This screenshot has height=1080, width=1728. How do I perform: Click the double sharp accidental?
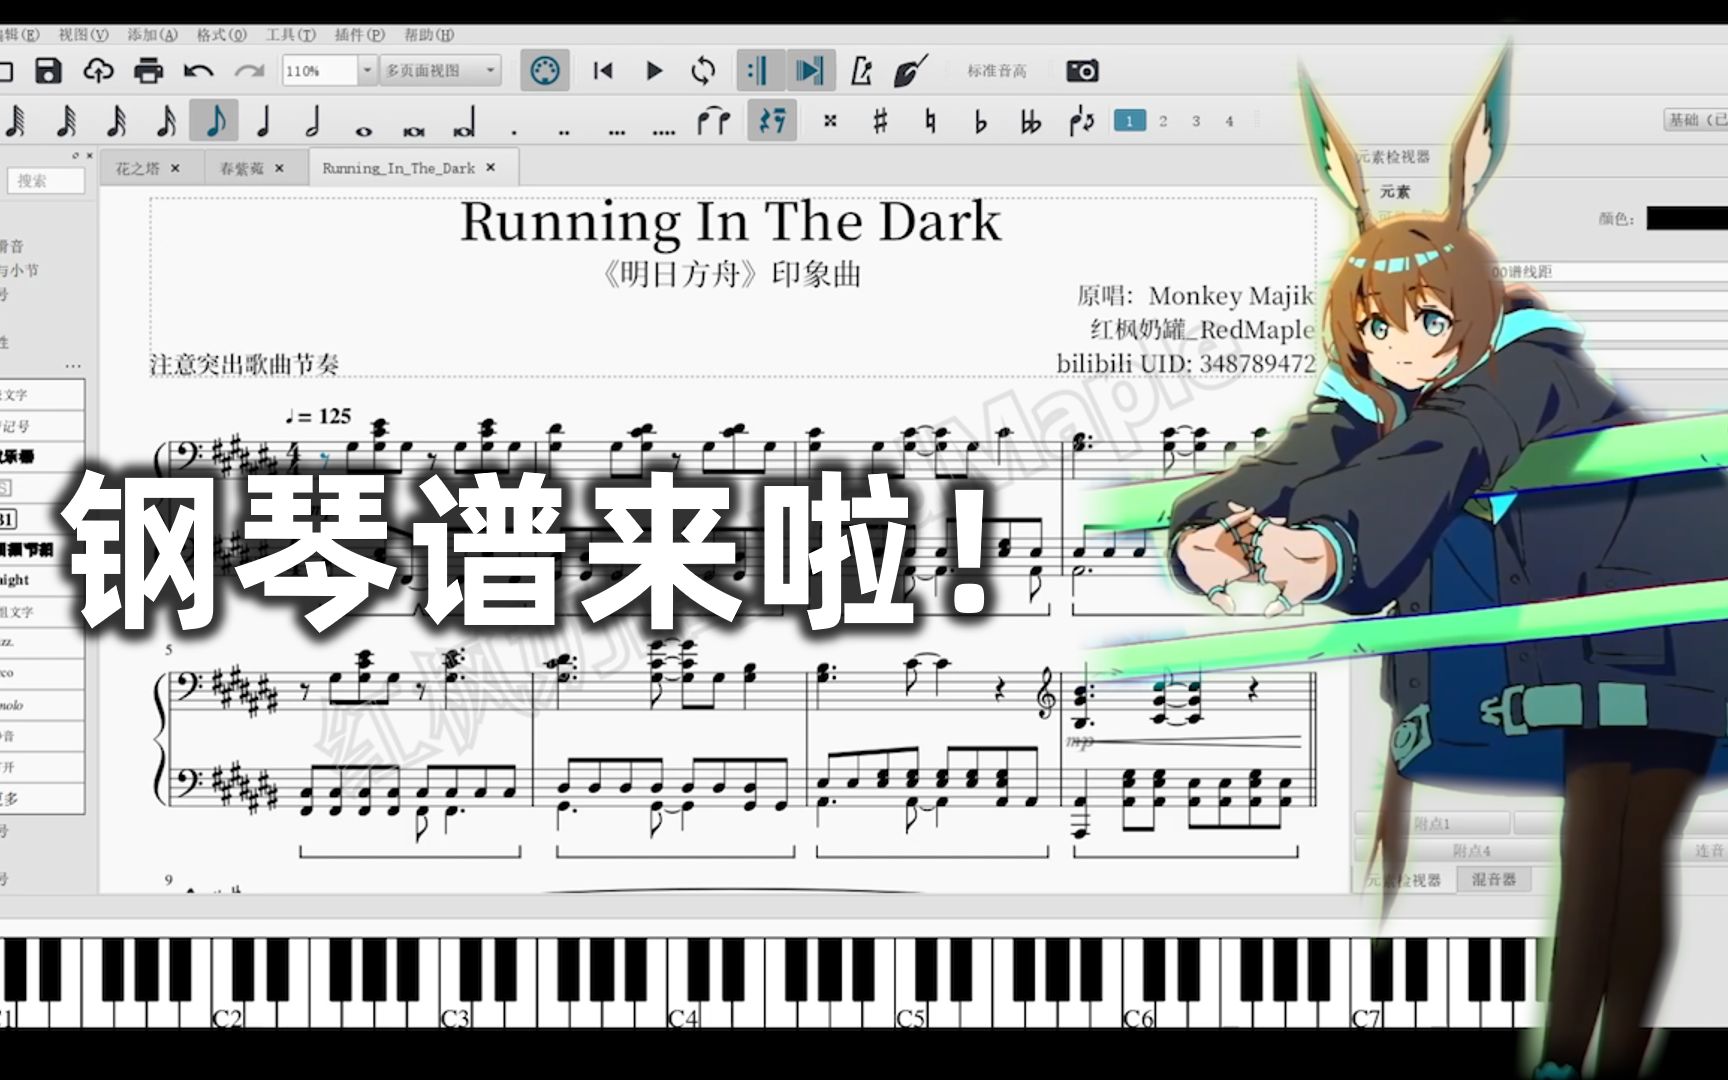(x=829, y=121)
